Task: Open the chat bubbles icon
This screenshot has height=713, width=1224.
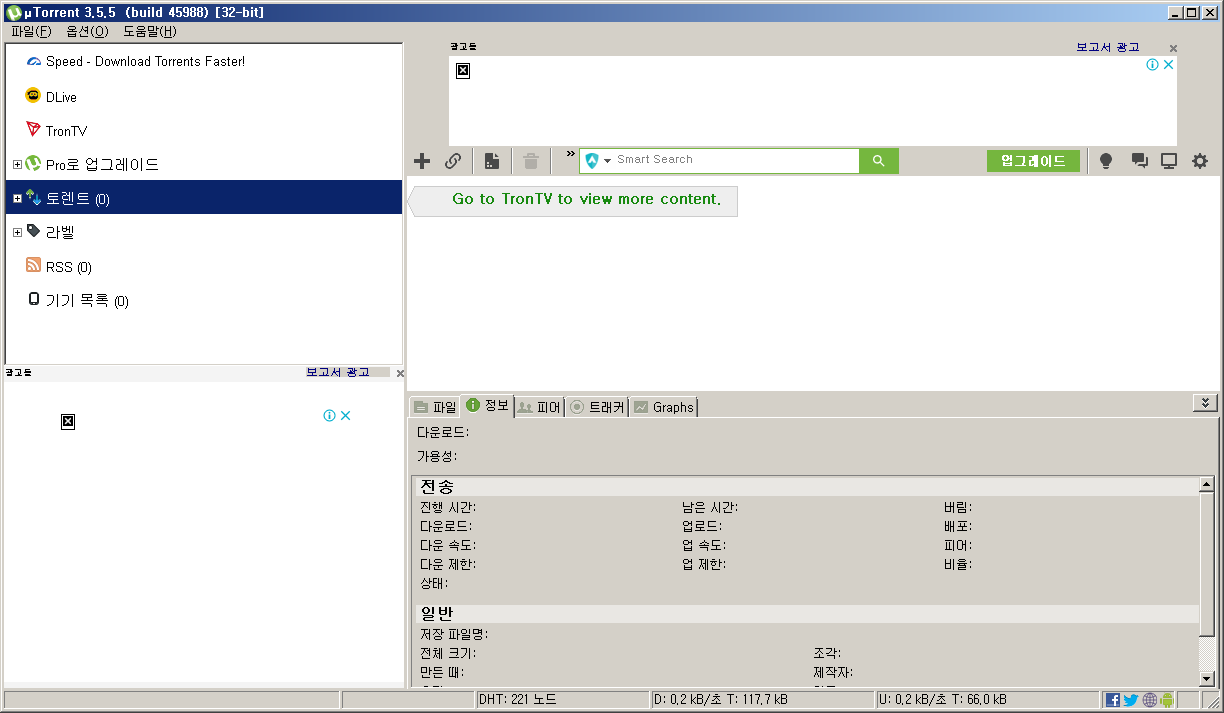Action: [x=1139, y=161]
